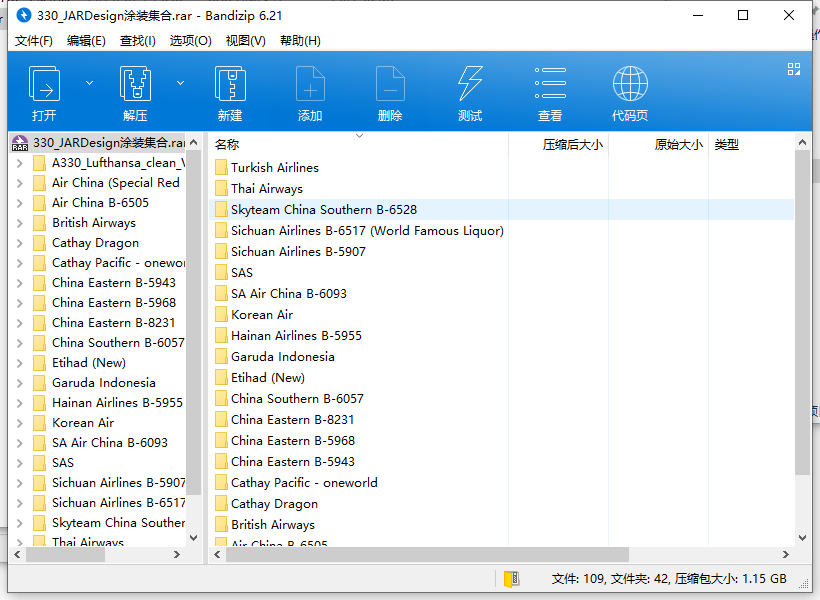Click tree panel vertical scrollbar up arrow

(x=193, y=142)
